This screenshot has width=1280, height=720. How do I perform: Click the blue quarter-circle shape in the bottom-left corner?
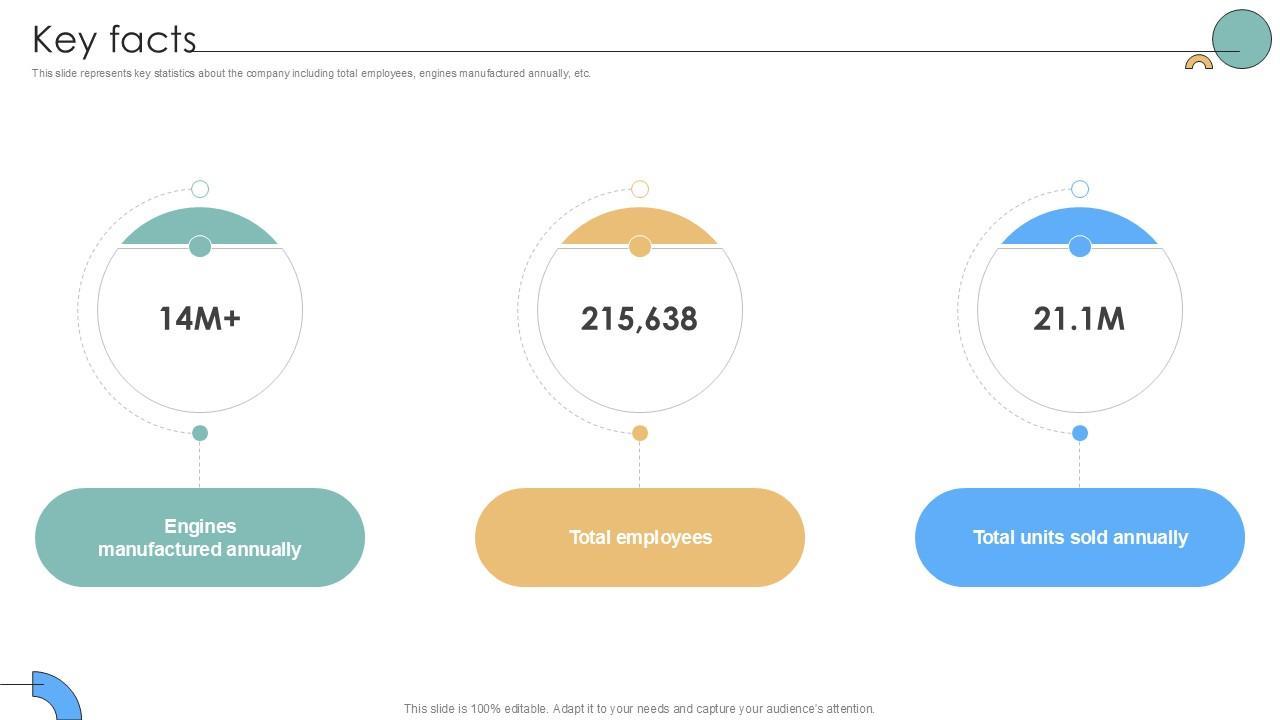[62, 696]
